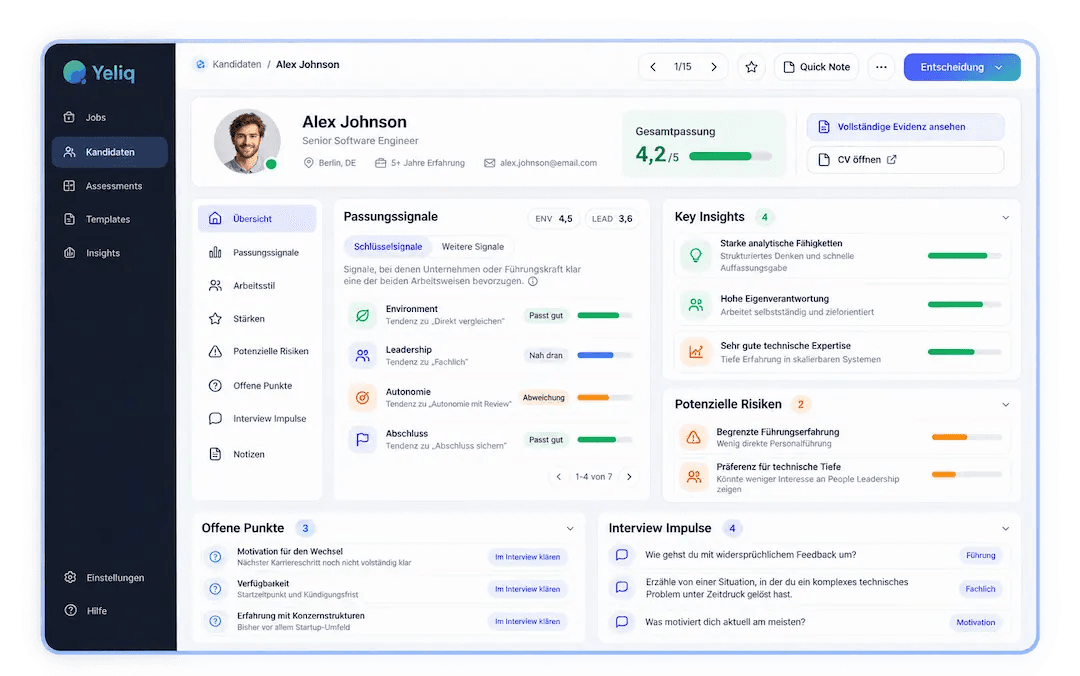Click the chat icon for Was motiviert dich
Screen dimensions: 1080x676
621,622
